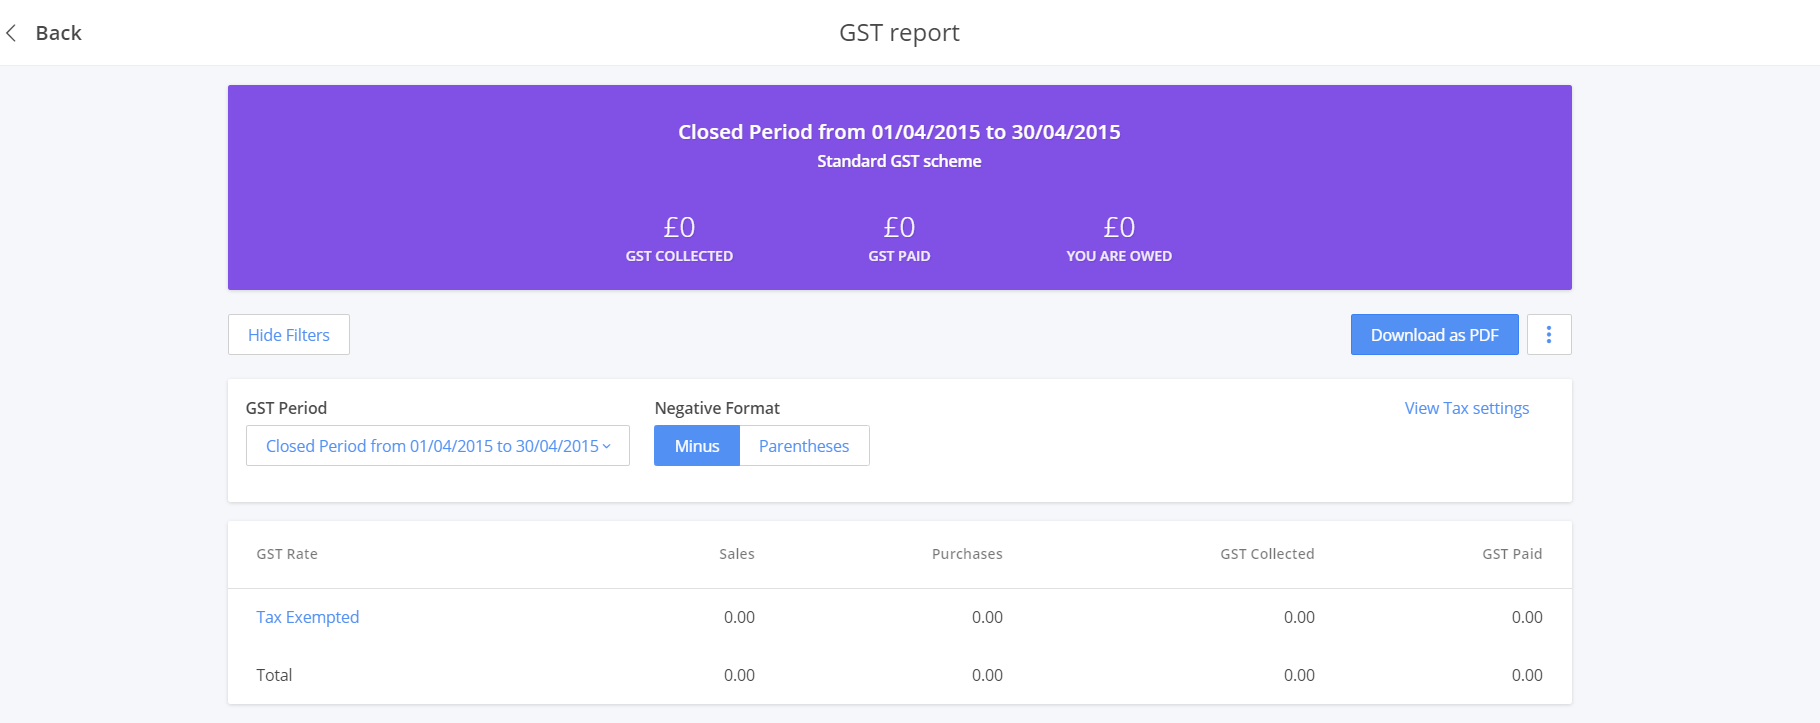The height and width of the screenshot is (723, 1820).
Task: Click the GST Period filter label
Action: click(x=286, y=408)
